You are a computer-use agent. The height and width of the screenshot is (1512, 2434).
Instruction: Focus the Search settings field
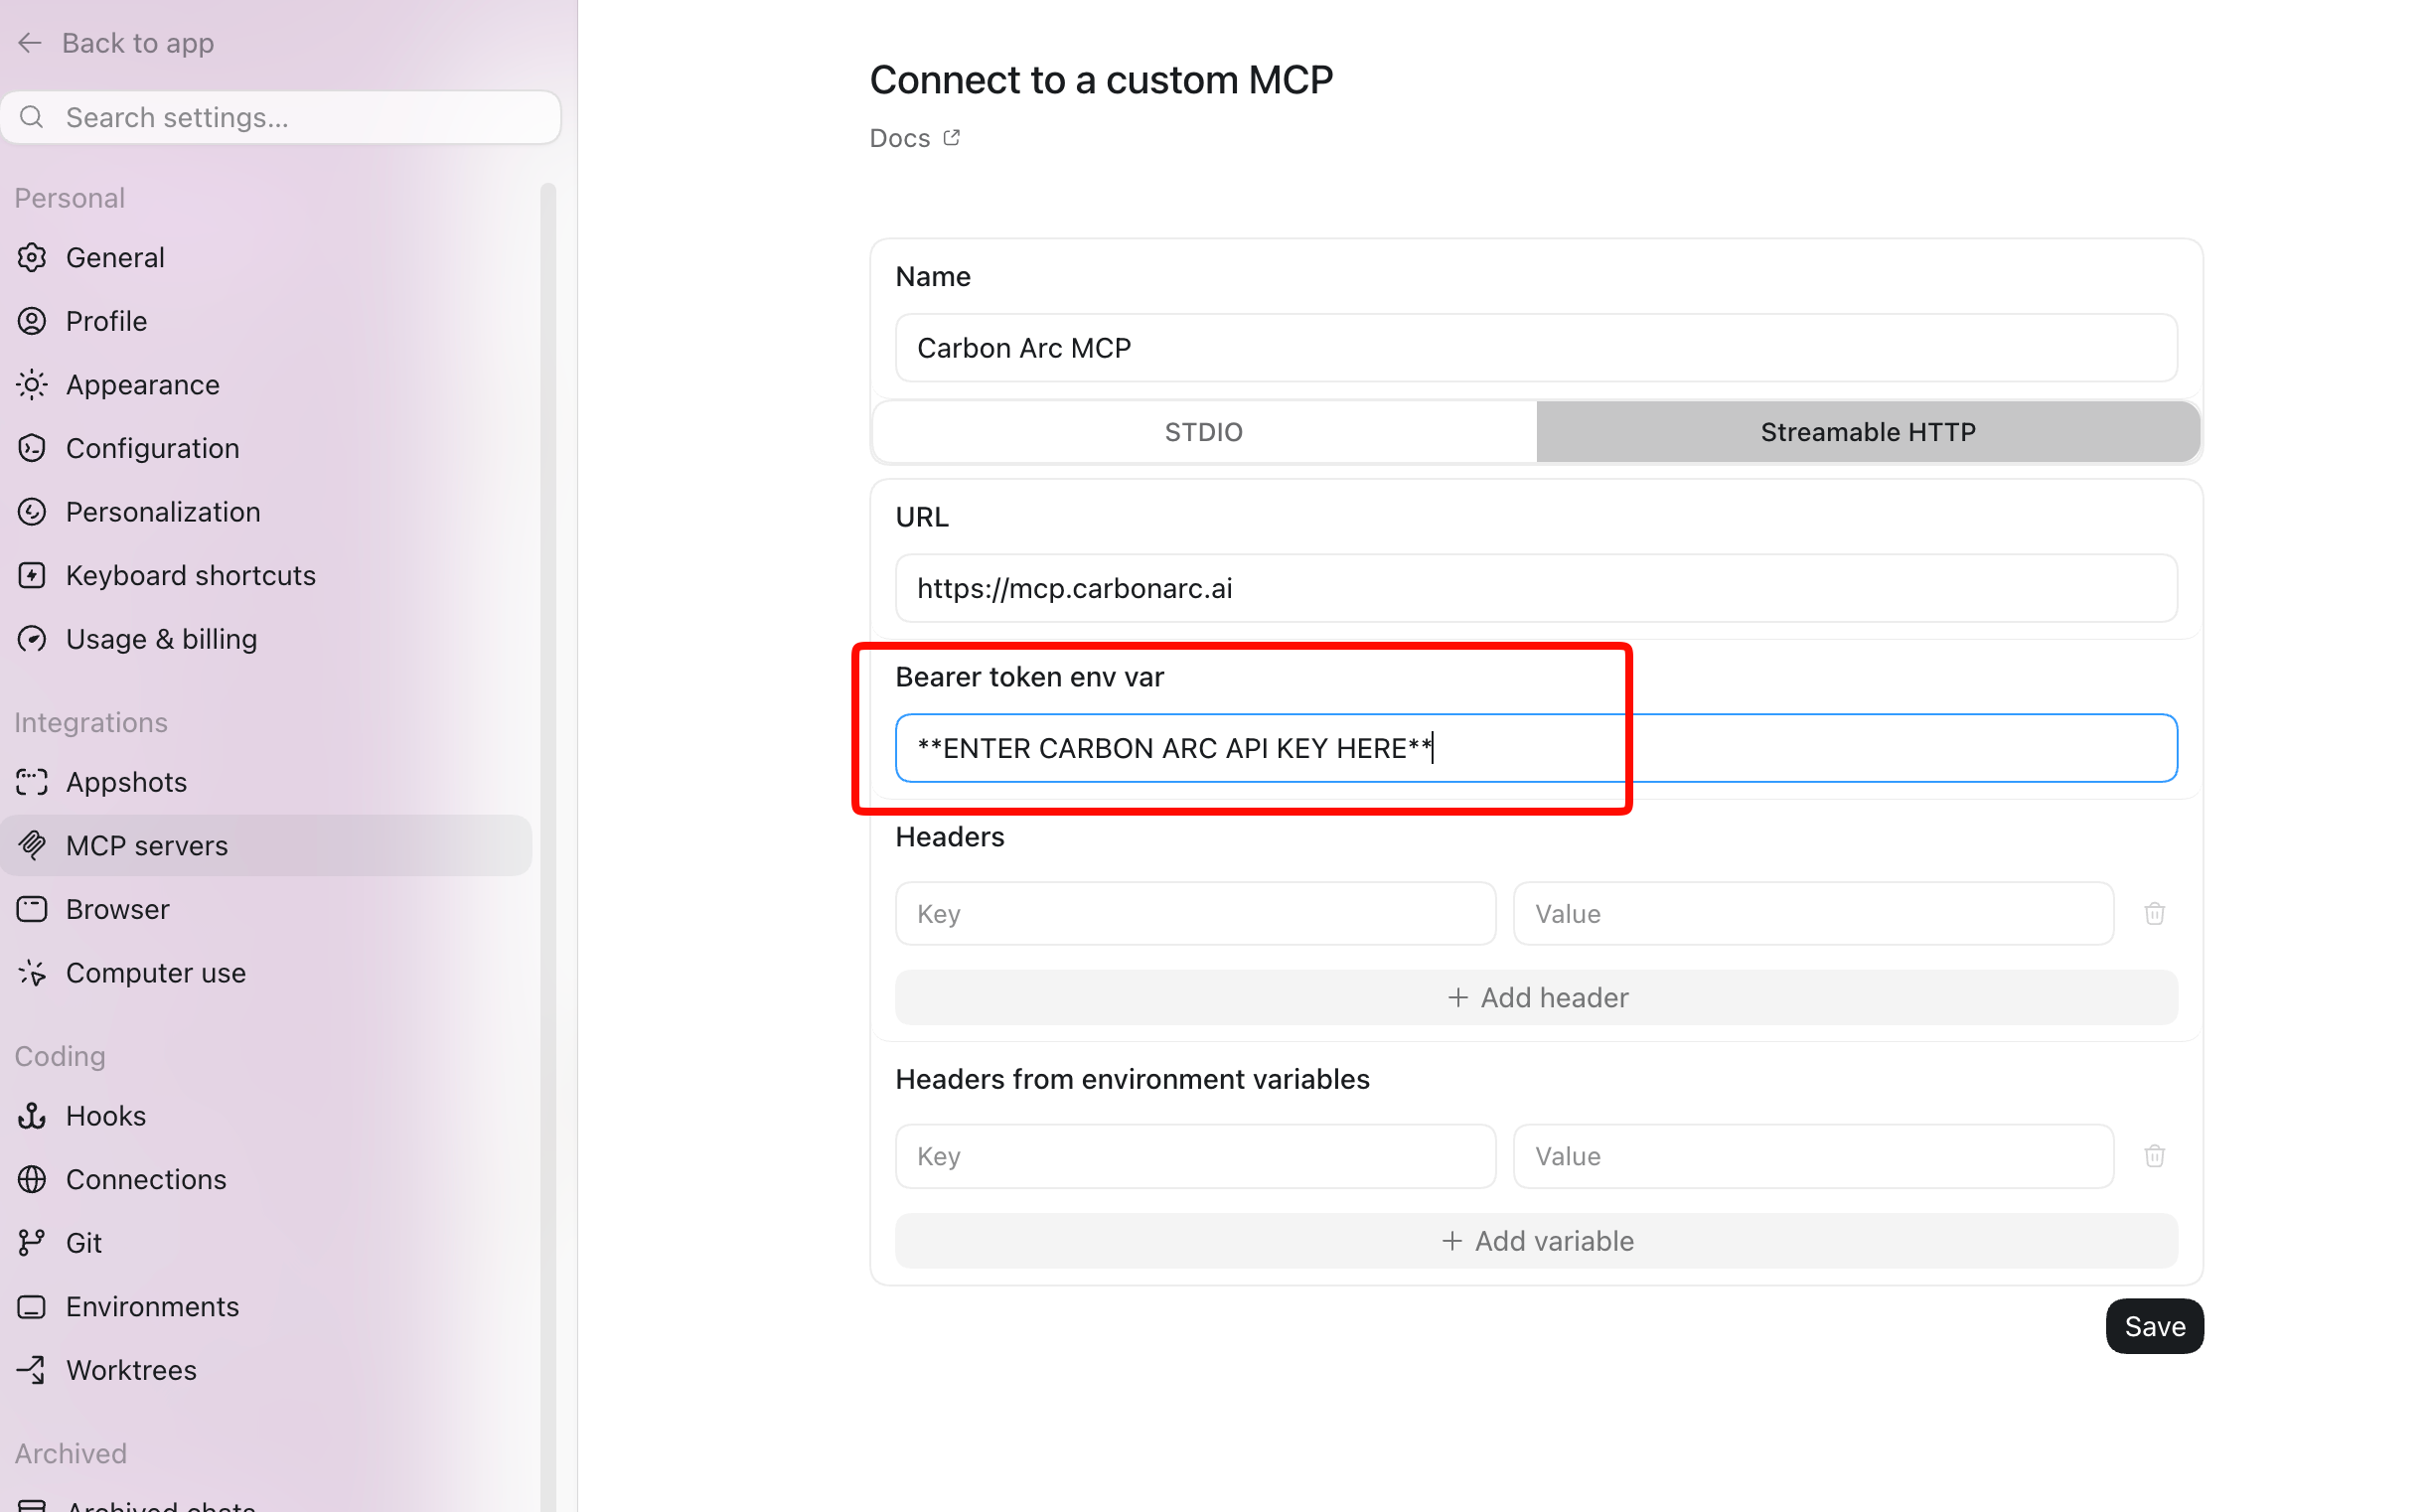[283, 118]
